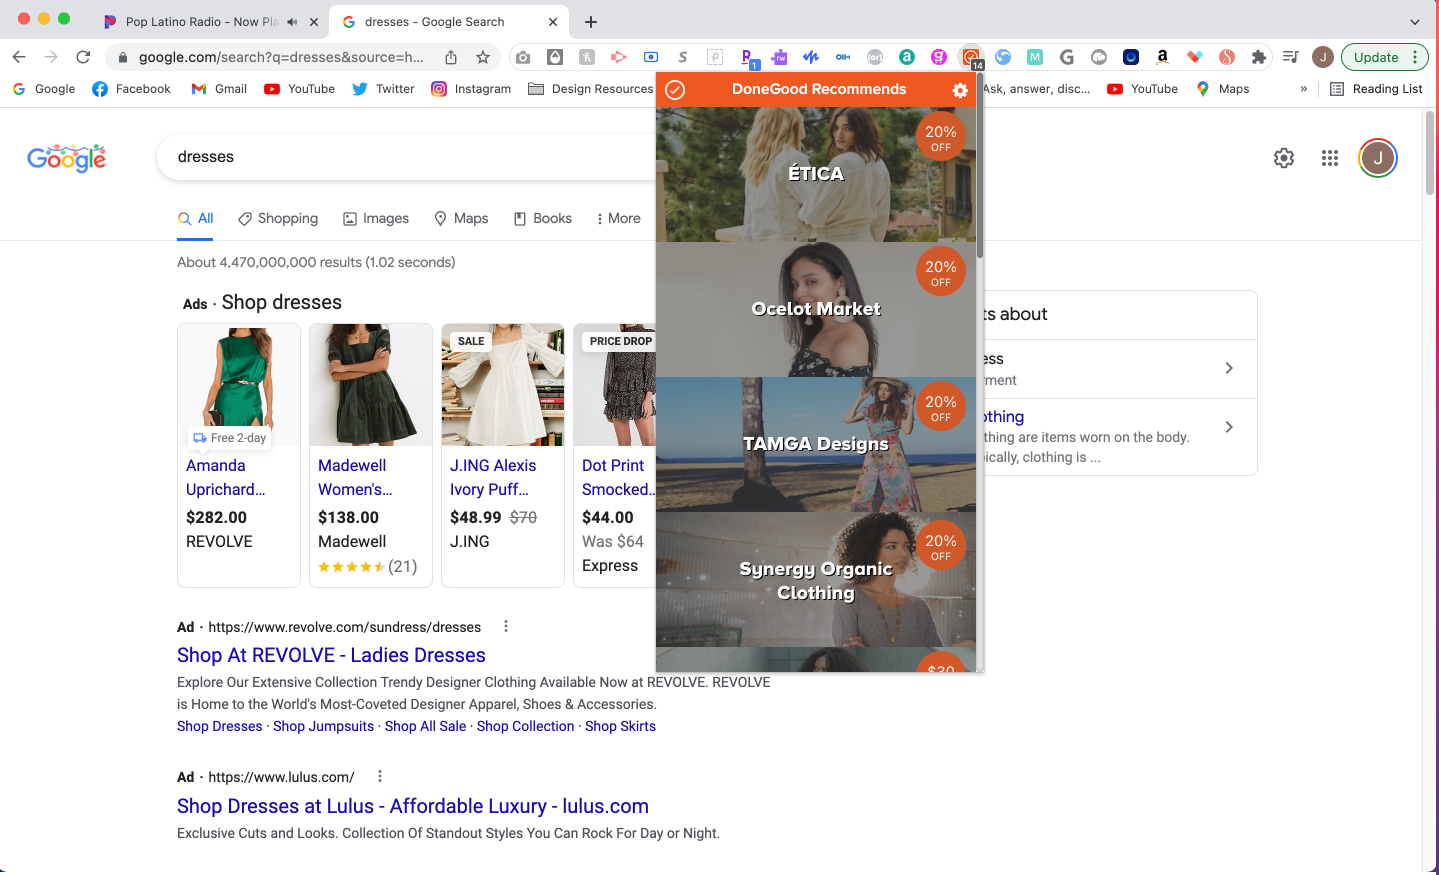This screenshot has height=875, width=1439.
Task: Click the Update browser button
Action: [1377, 57]
